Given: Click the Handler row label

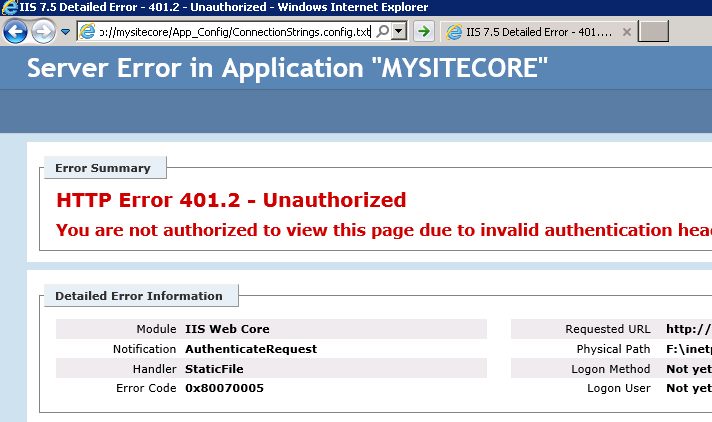Looking at the screenshot, I should click(x=154, y=369).
